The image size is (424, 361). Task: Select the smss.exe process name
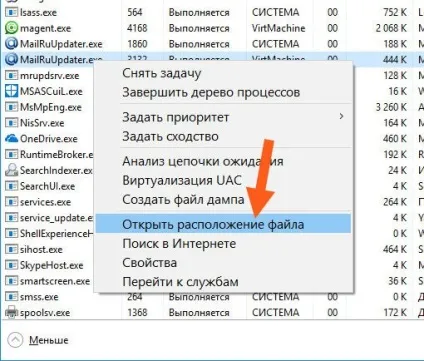(x=39, y=297)
